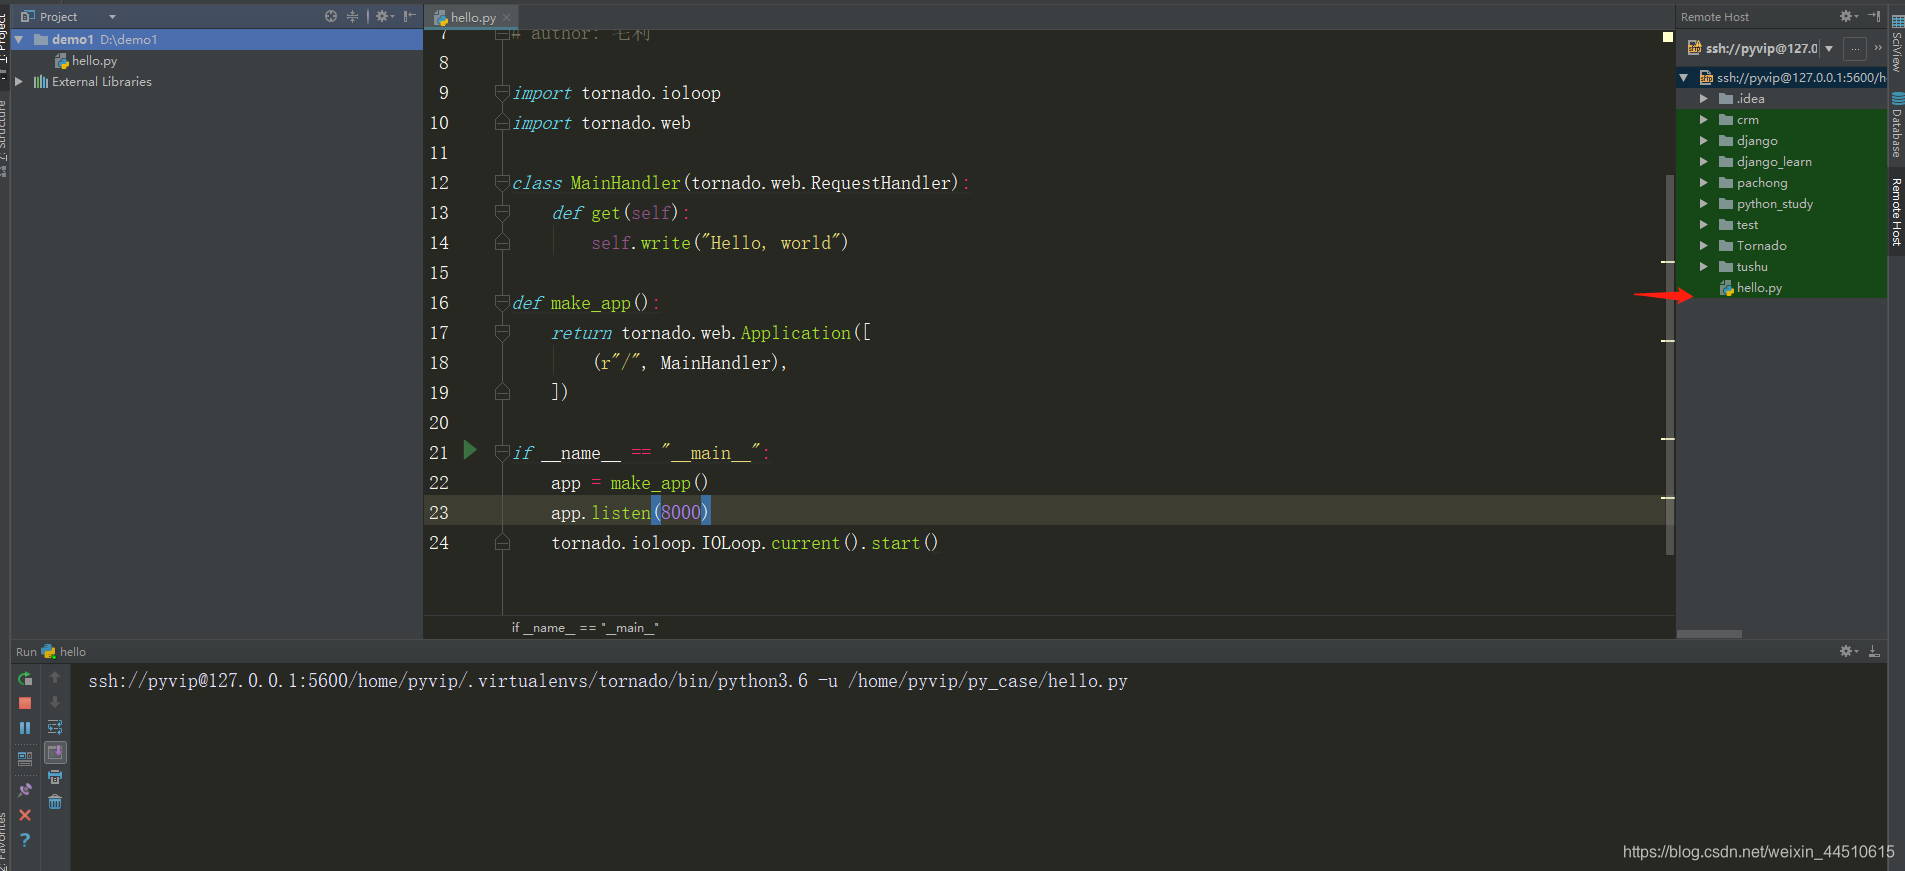Open Run panel help question mark
The width and height of the screenshot is (1905, 871).
click(x=25, y=840)
